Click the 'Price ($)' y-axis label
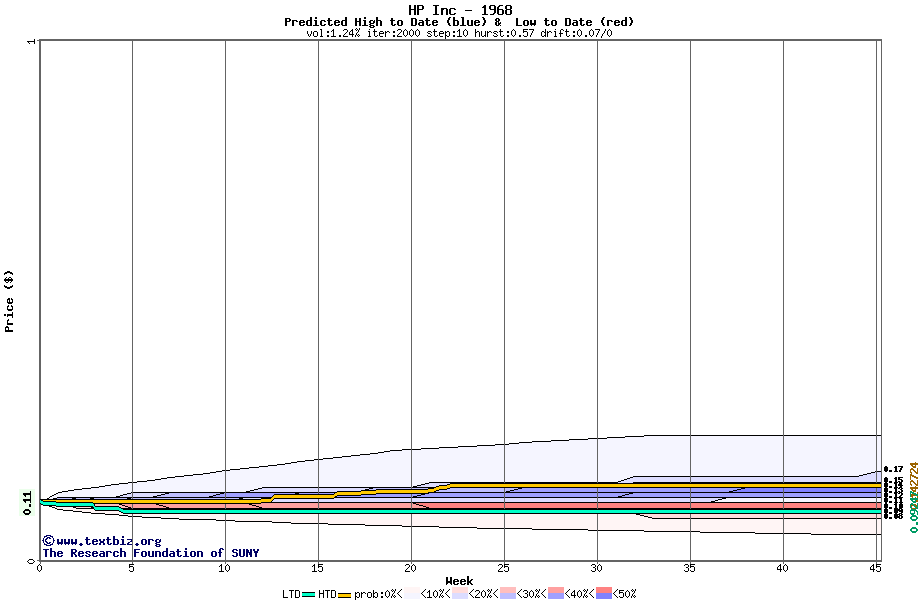 (x=9, y=301)
